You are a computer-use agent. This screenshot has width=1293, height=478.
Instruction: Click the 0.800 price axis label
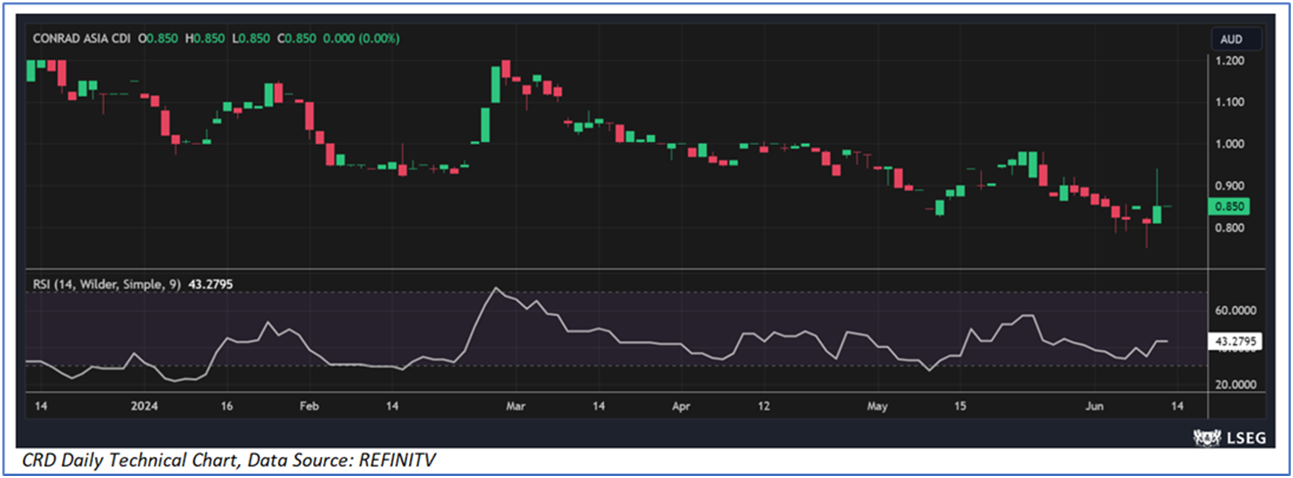1230,229
